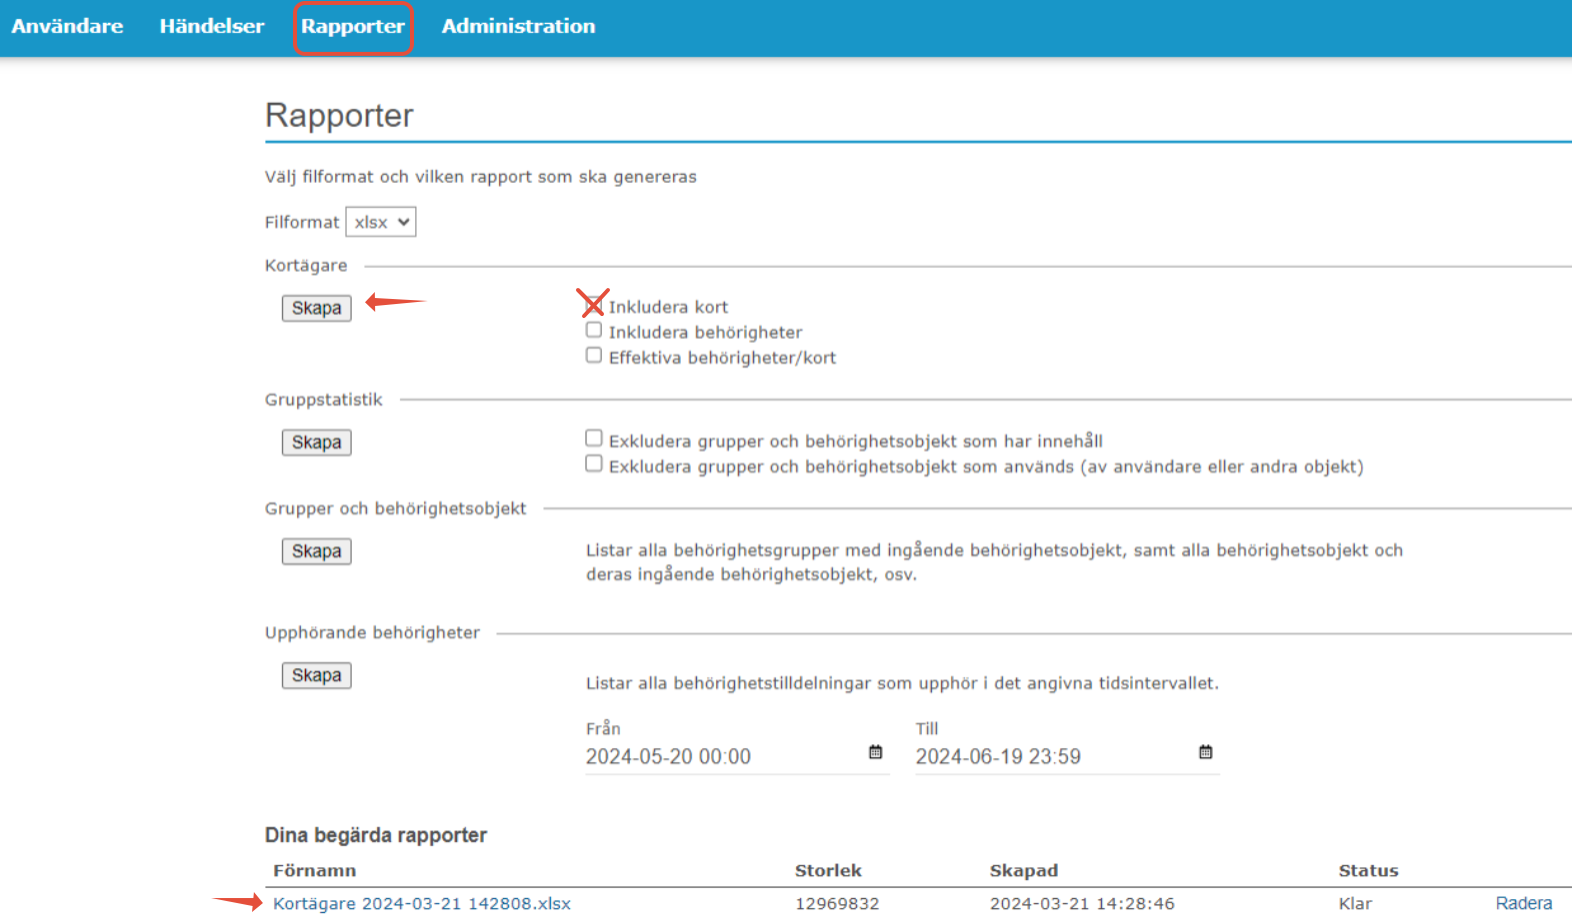Check Exkludera grupper som har innehåll
This screenshot has width=1572, height=922.
(594, 438)
